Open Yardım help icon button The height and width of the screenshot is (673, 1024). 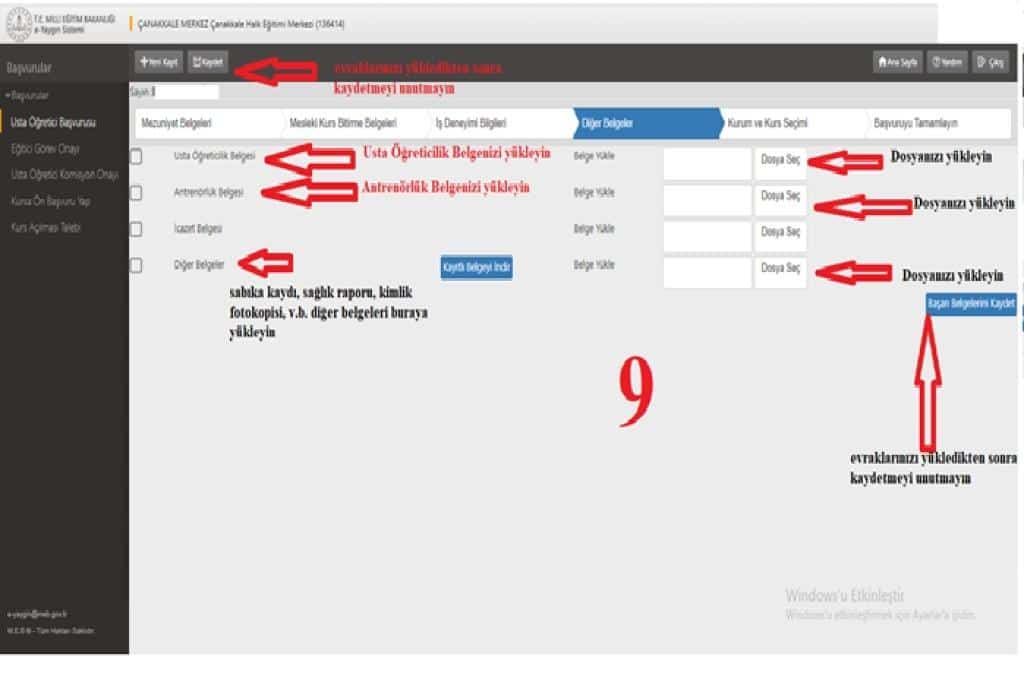click(x=946, y=62)
